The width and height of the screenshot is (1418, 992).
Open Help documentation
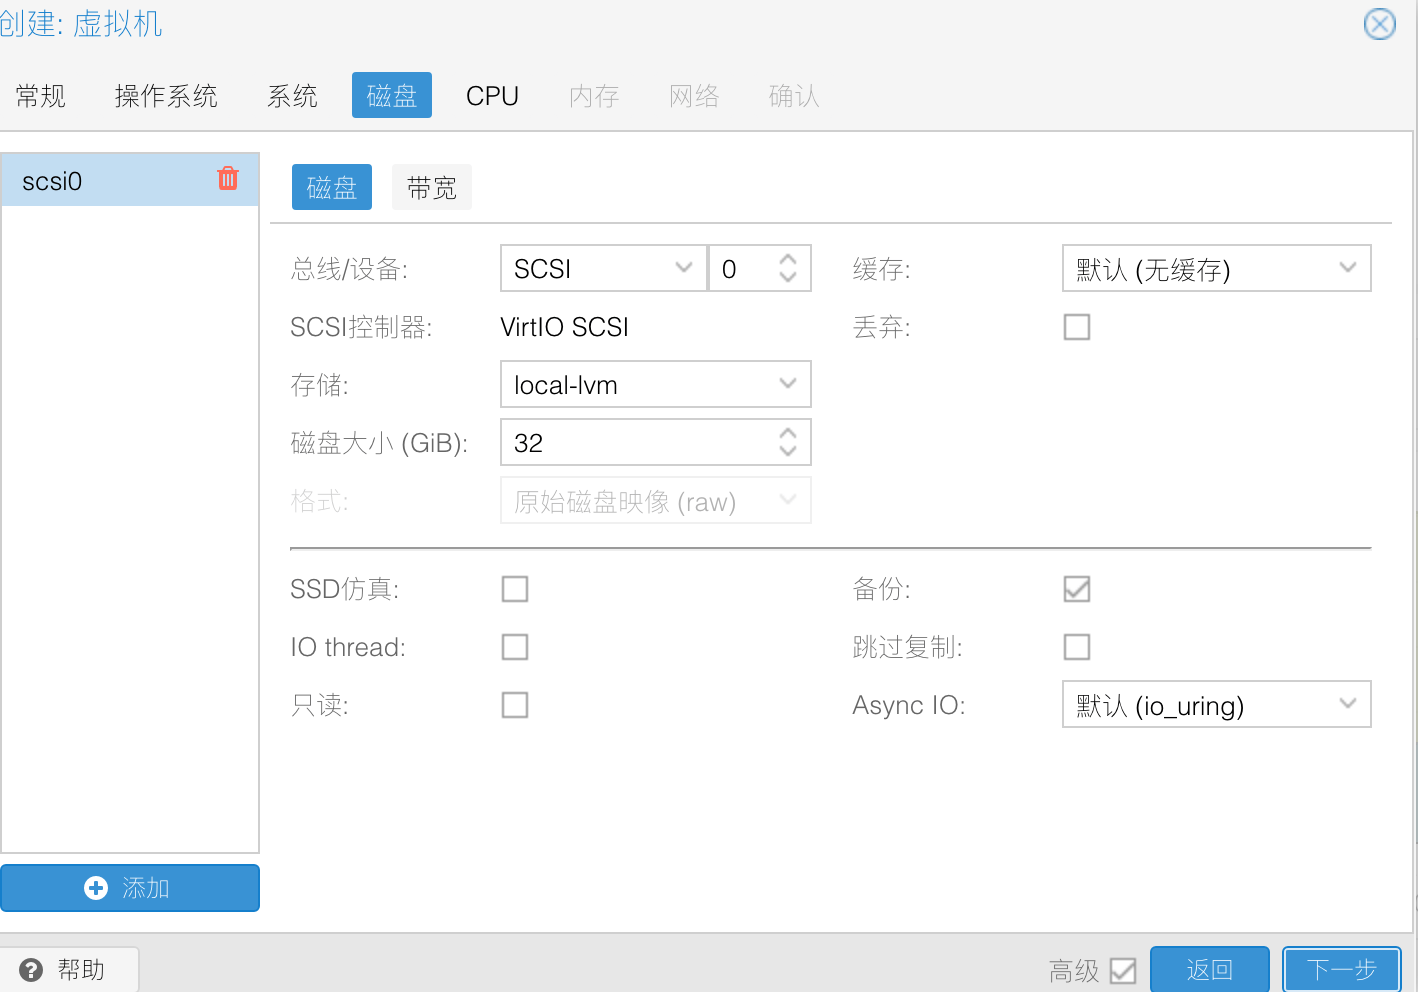coord(66,969)
